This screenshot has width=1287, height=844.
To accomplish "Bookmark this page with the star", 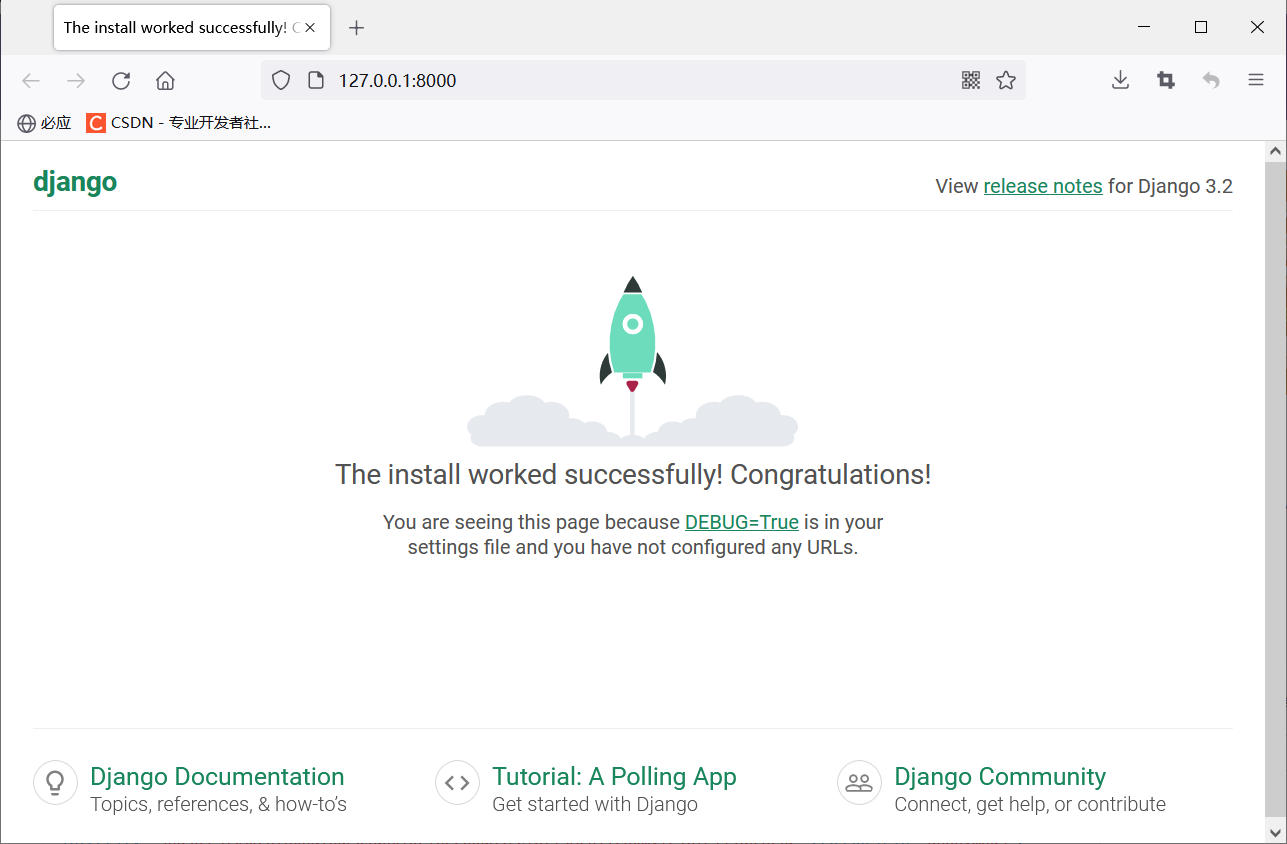I will (1006, 80).
